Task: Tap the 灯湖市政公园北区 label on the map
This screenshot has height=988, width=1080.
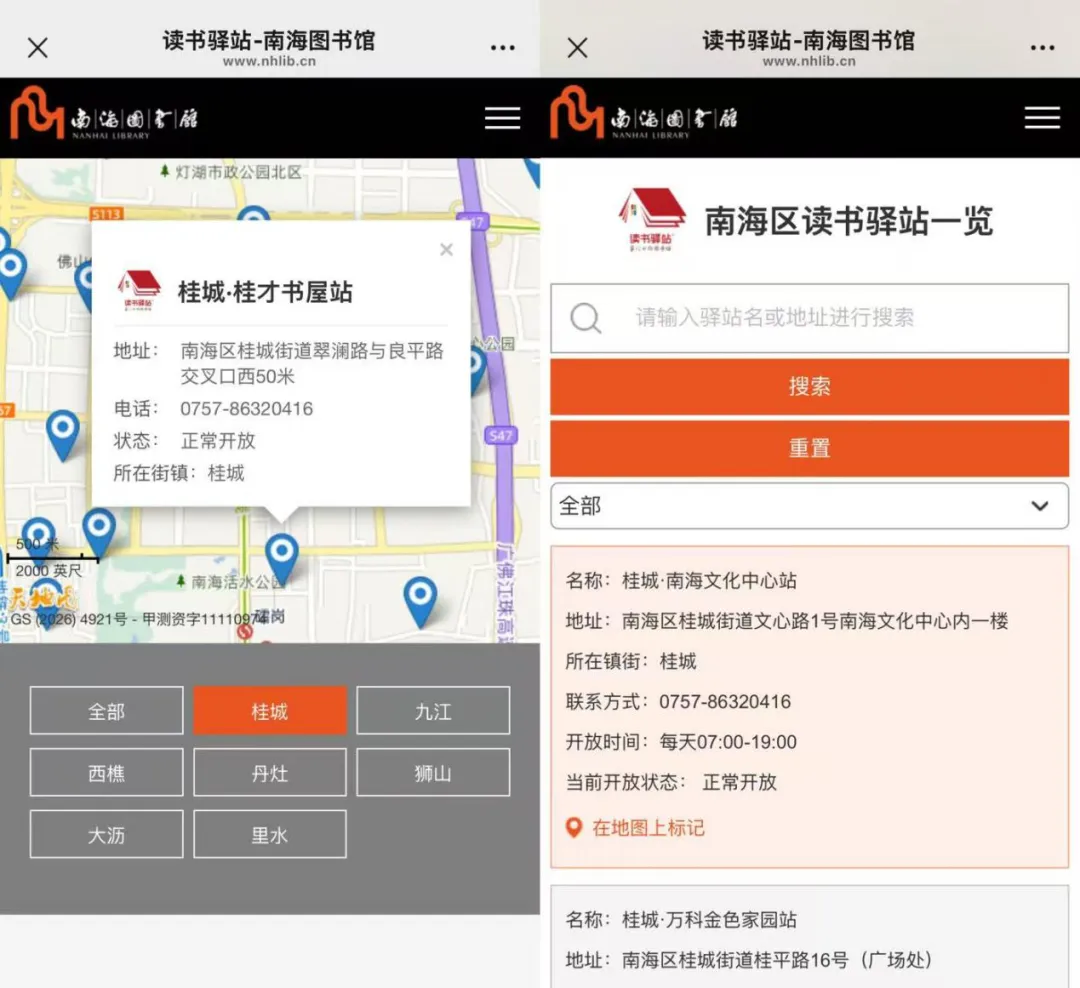Action: coord(238,172)
